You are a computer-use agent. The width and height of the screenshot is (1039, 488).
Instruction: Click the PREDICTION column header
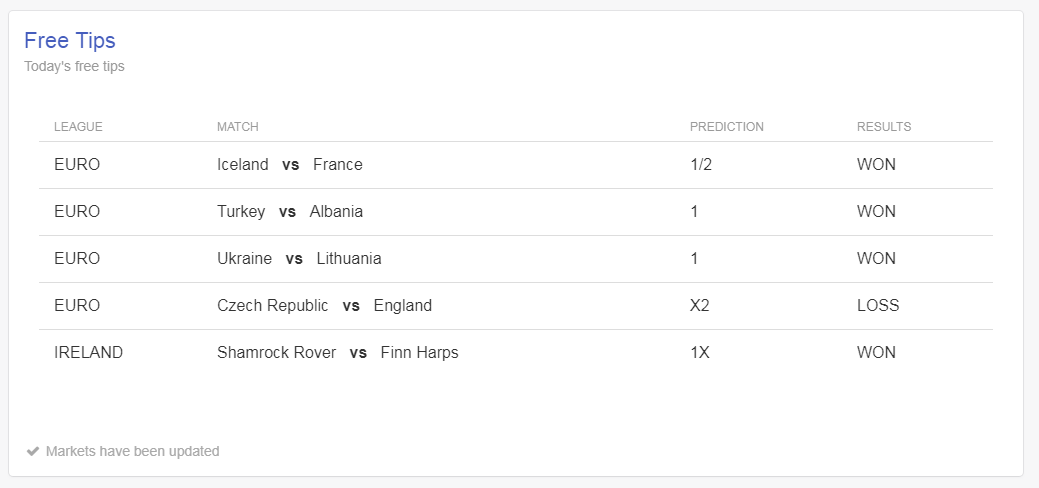pyautogui.click(x=726, y=127)
